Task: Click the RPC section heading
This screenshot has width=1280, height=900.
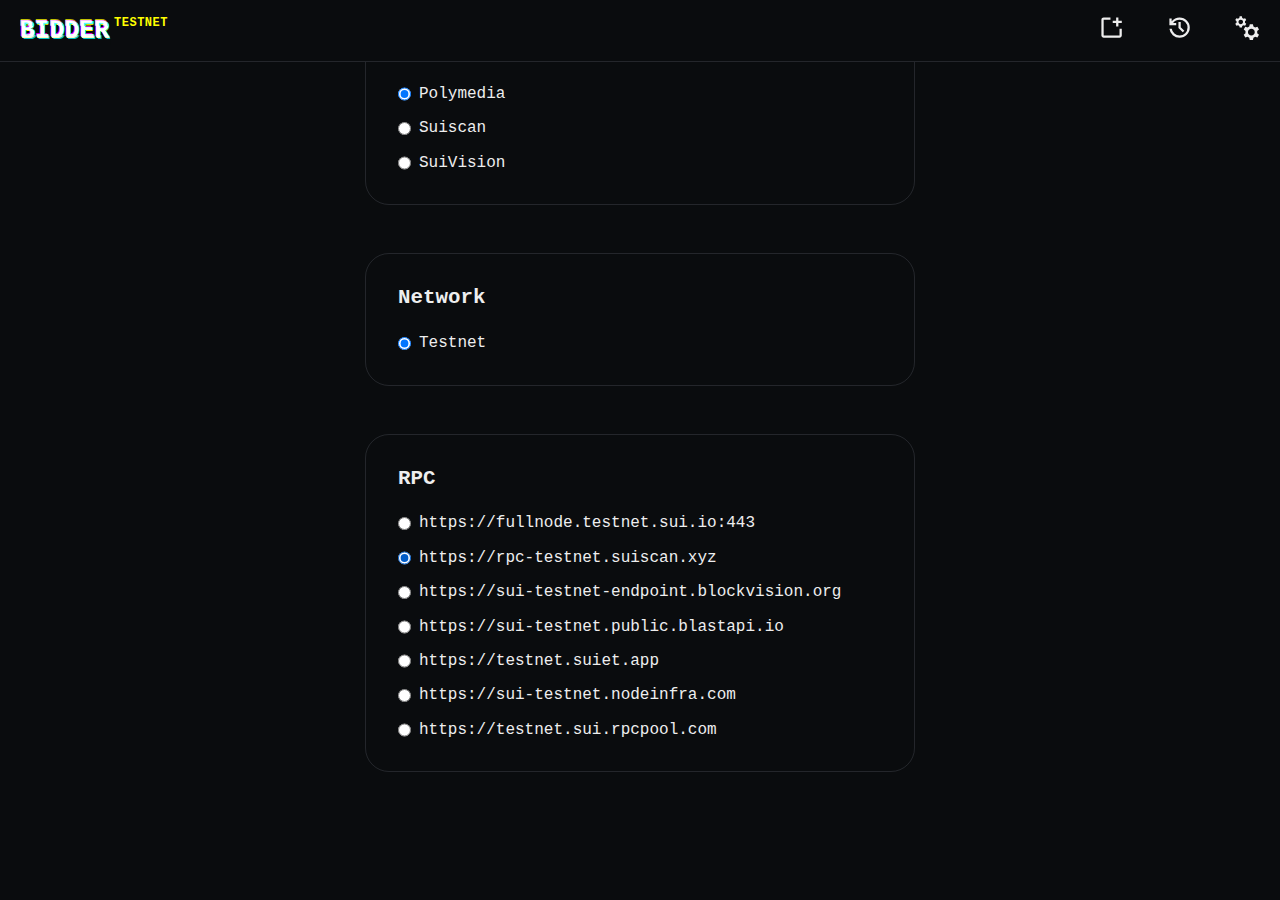Action: (416, 478)
